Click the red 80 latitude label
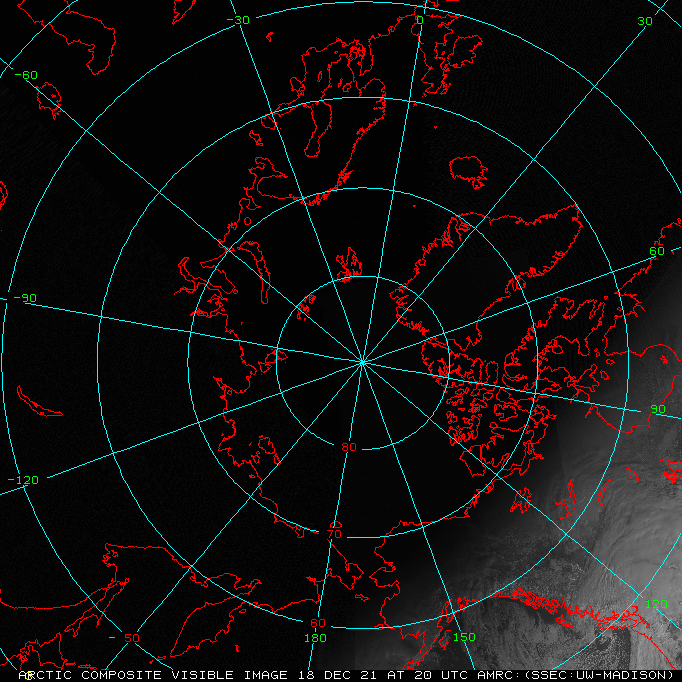This screenshot has height=682, width=682. (349, 447)
